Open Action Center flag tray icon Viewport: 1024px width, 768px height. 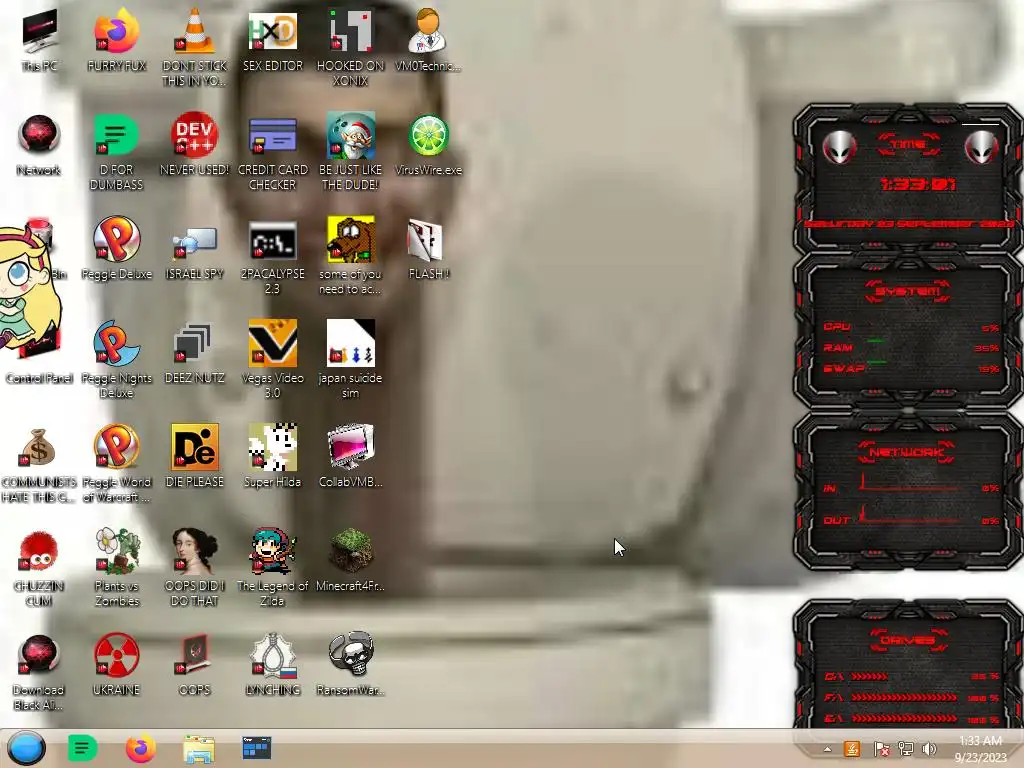click(x=881, y=749)
